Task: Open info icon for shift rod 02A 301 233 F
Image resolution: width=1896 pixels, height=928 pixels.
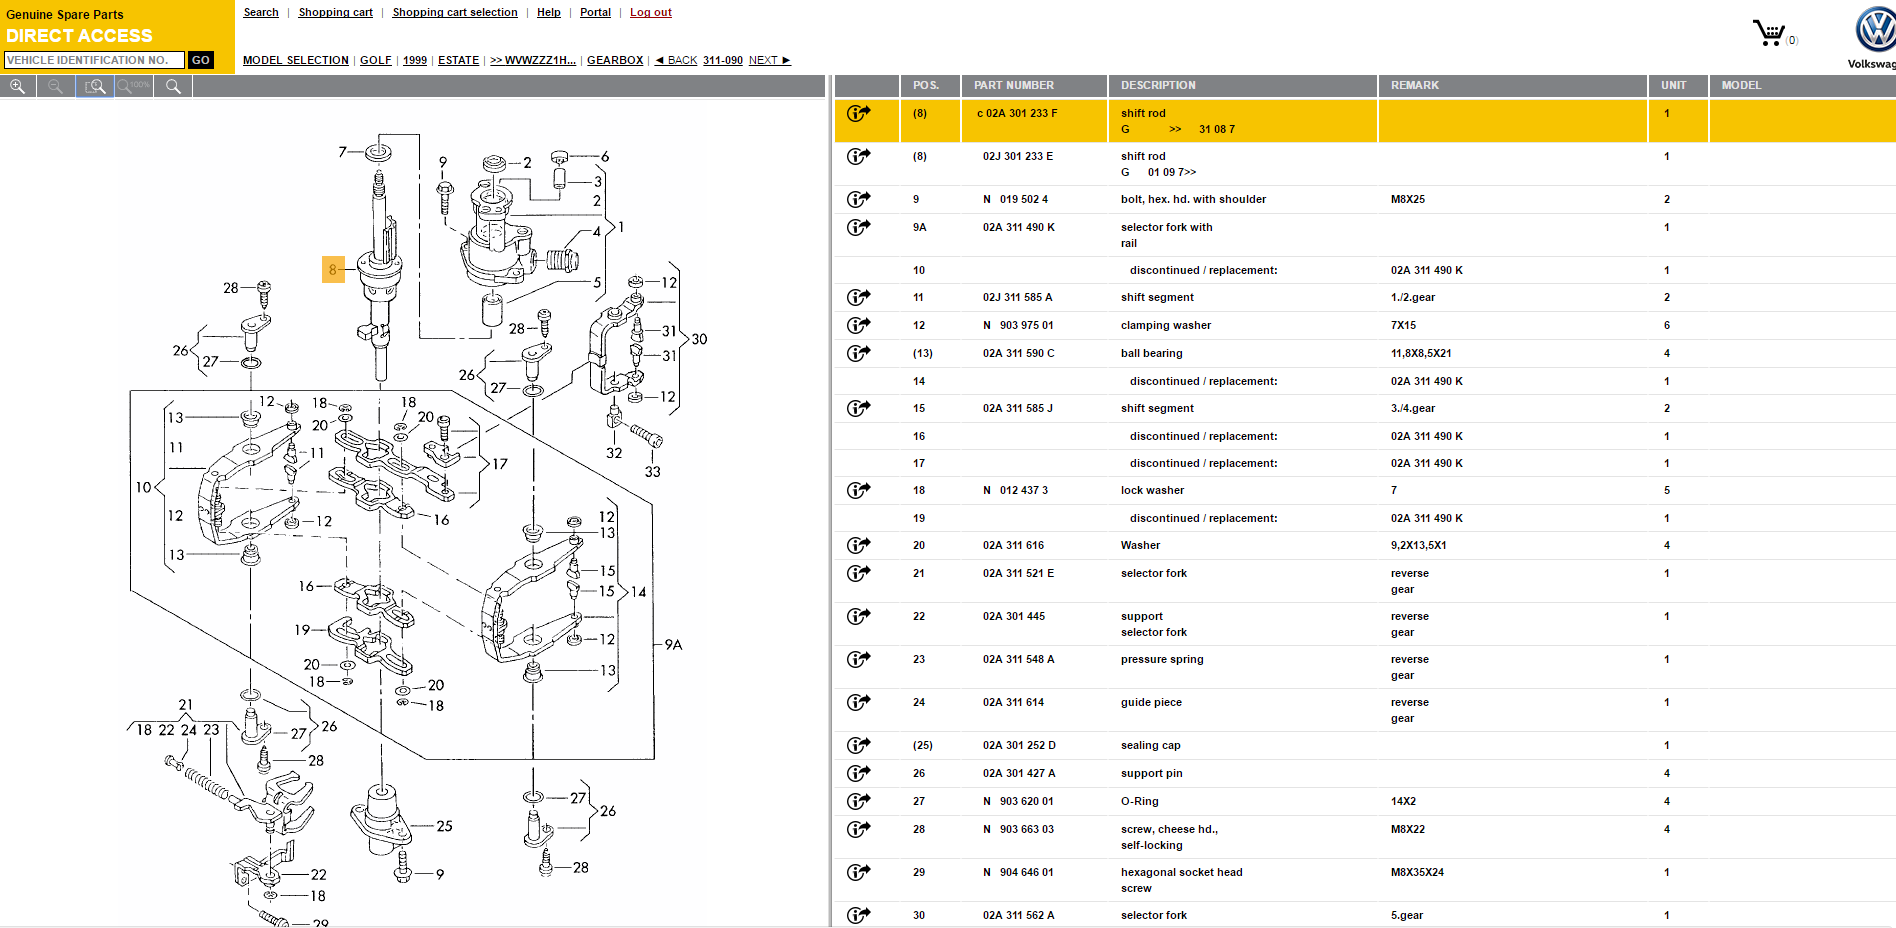Action: coord(858,114)
